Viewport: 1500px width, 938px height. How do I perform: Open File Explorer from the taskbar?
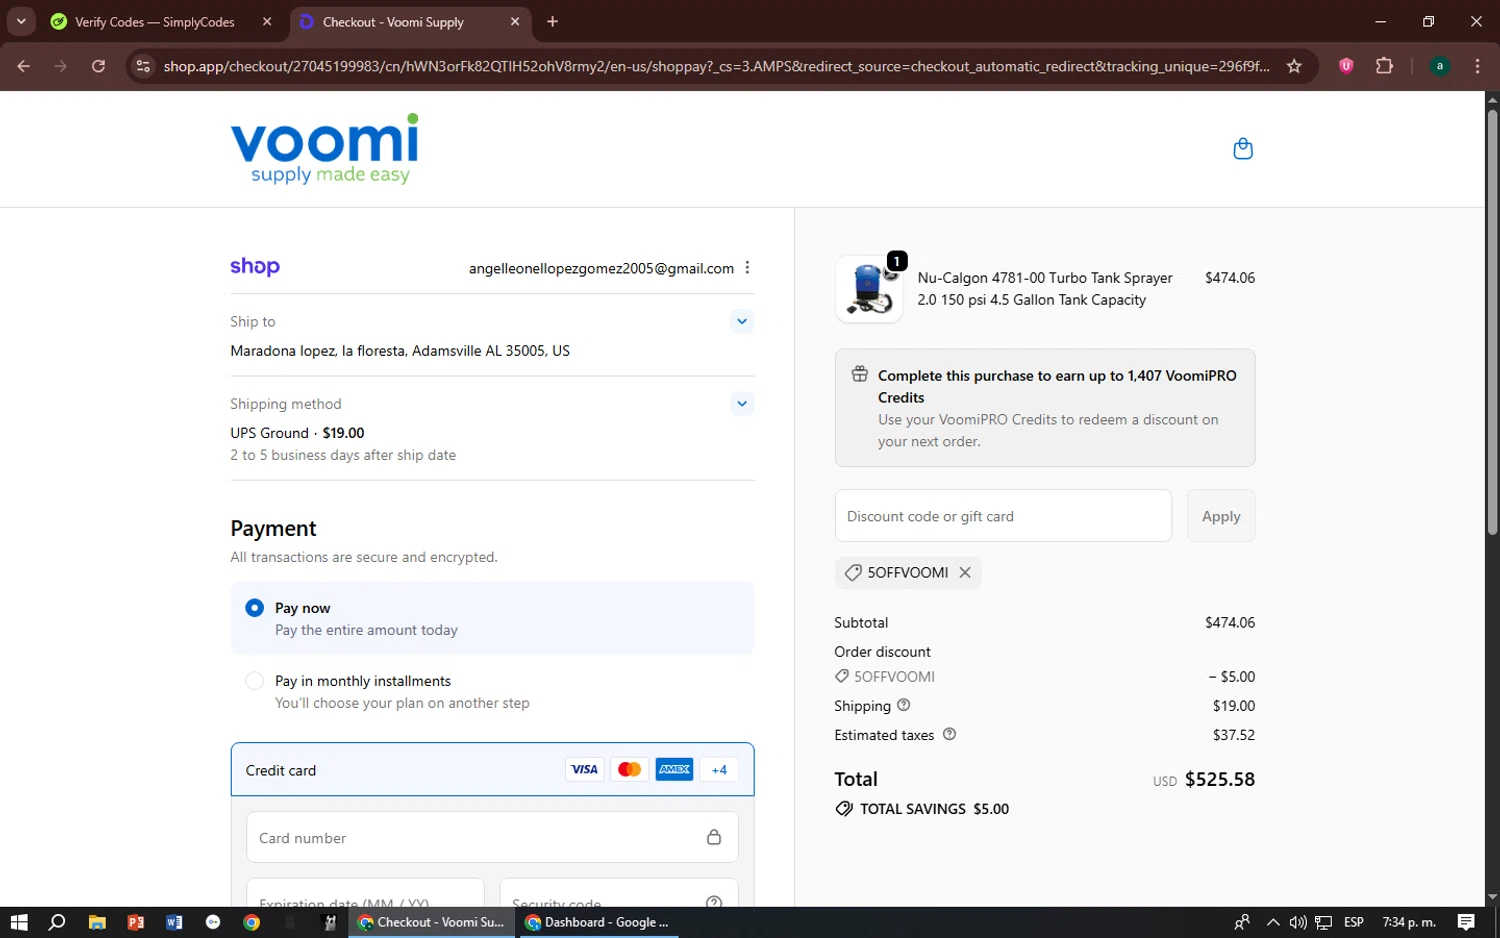coord(97,922)
